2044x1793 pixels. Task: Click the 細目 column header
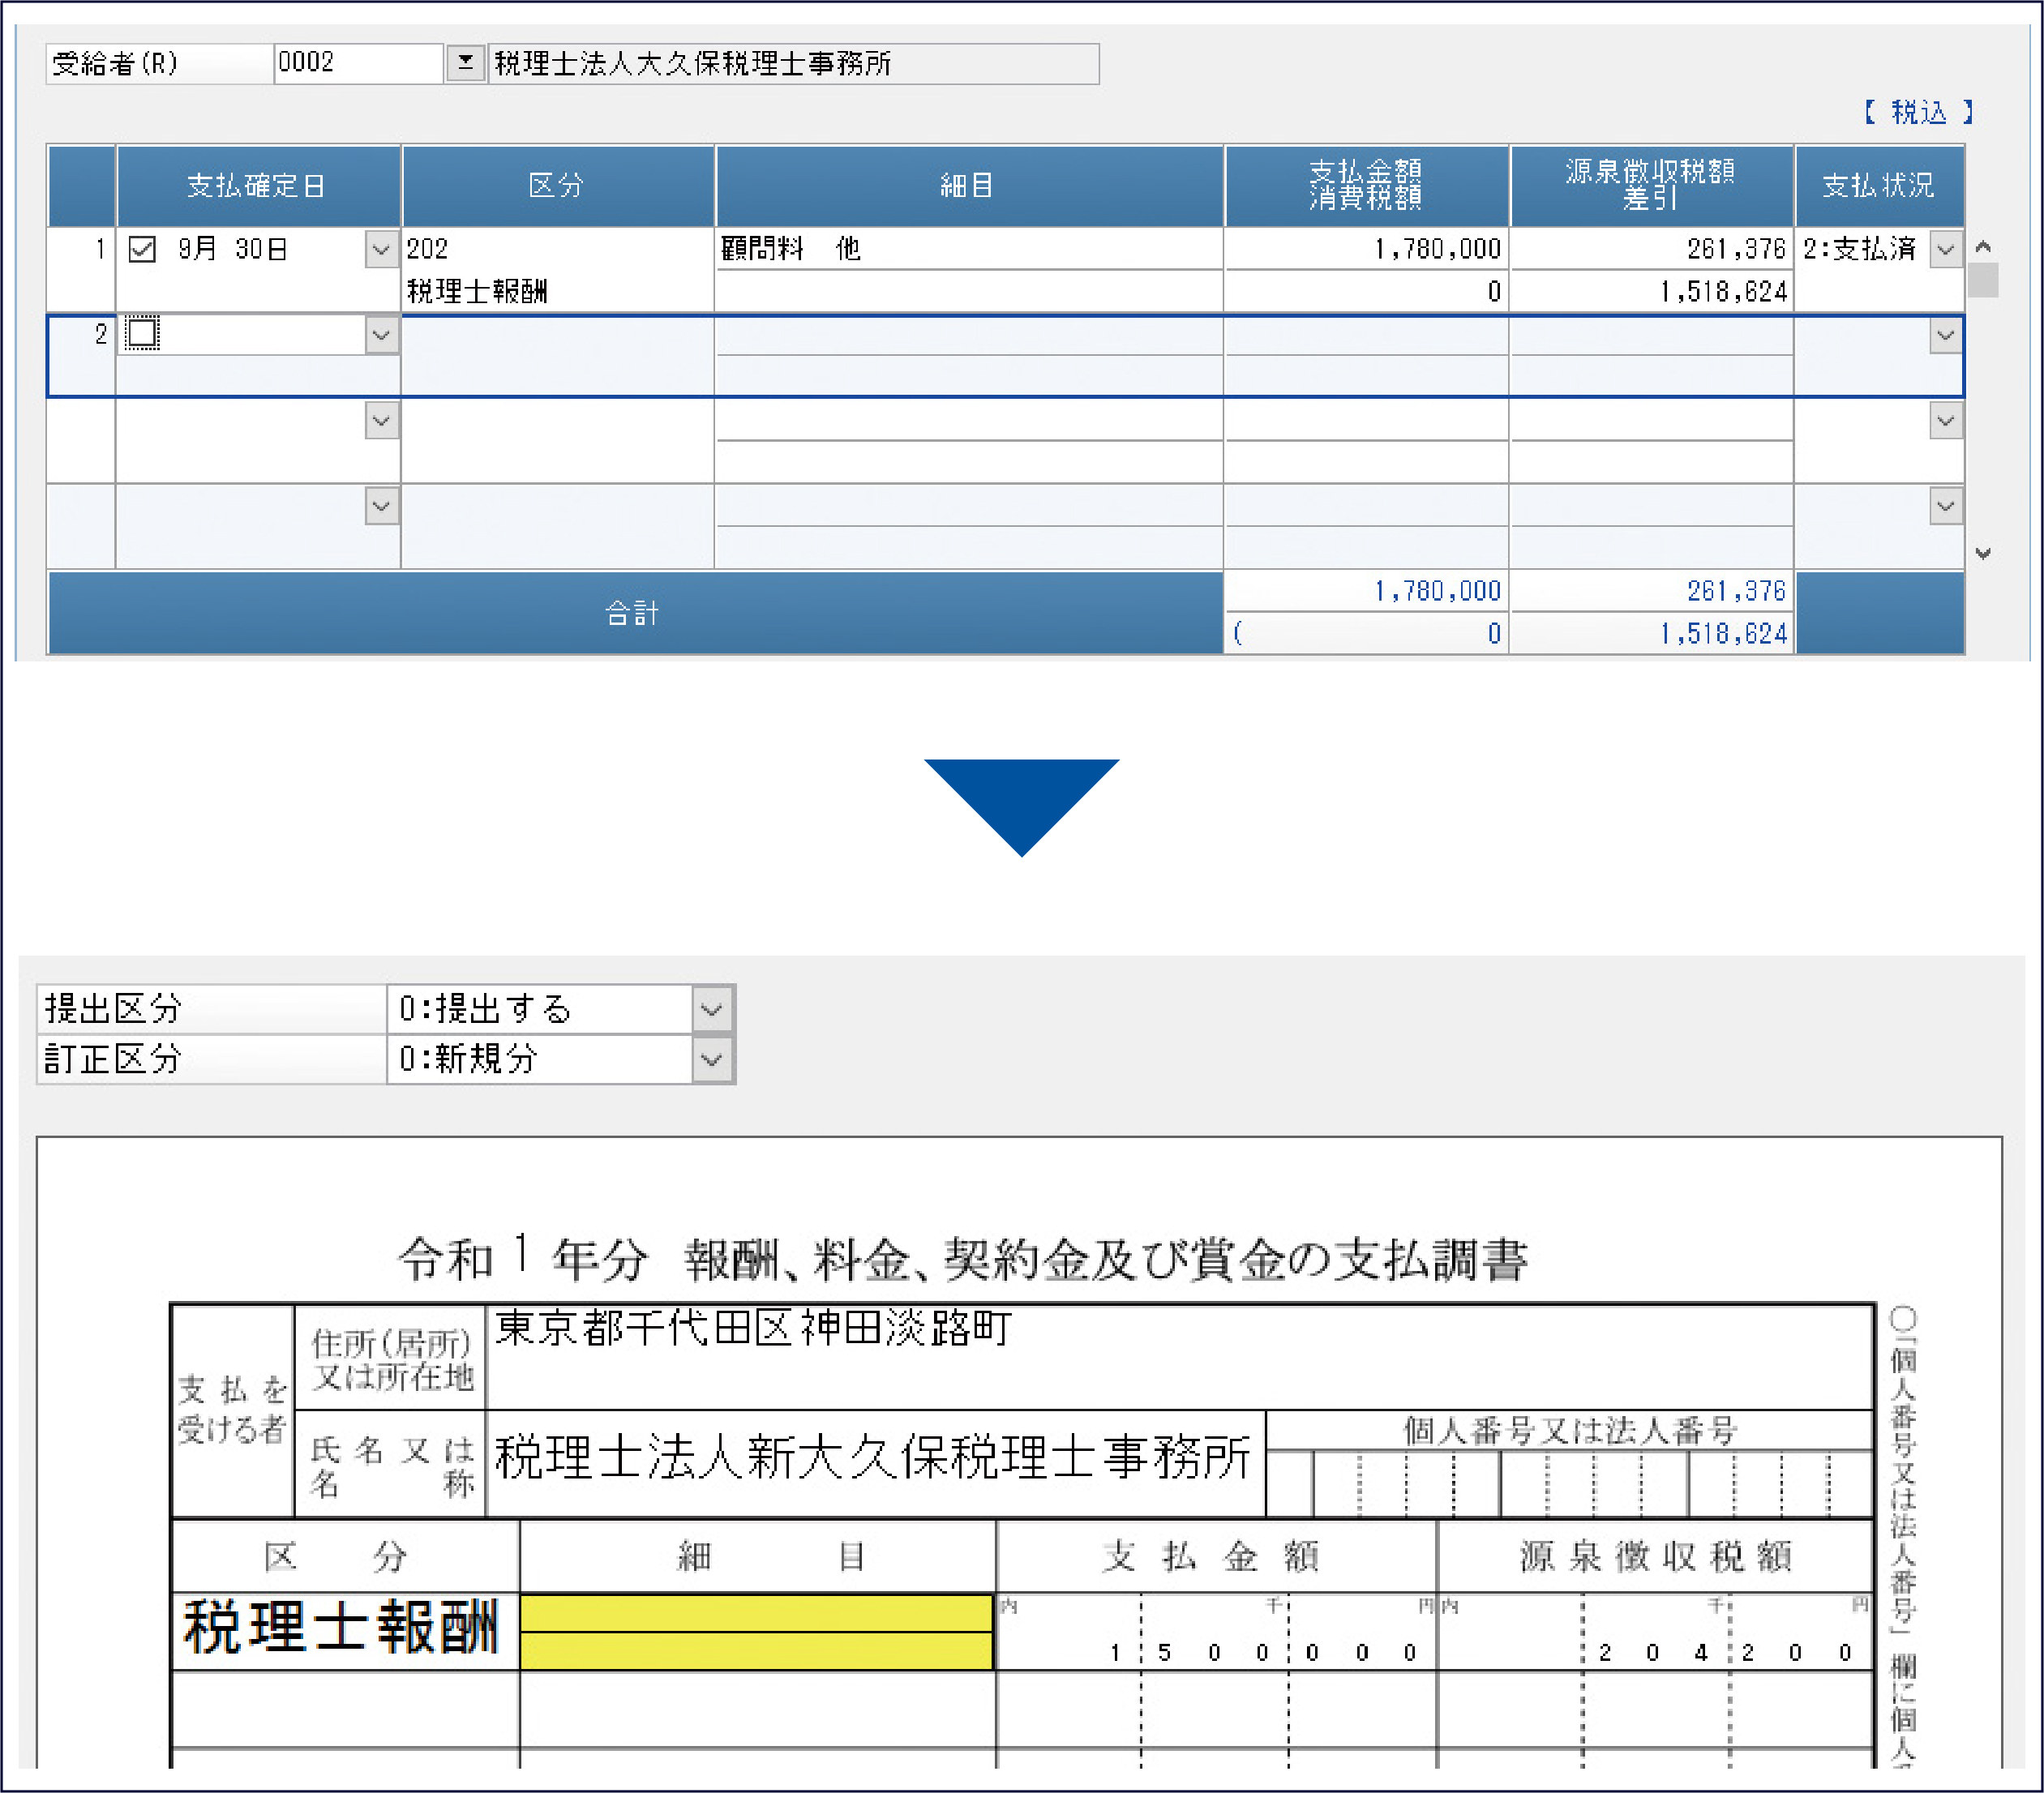click(x=967, y=186)
